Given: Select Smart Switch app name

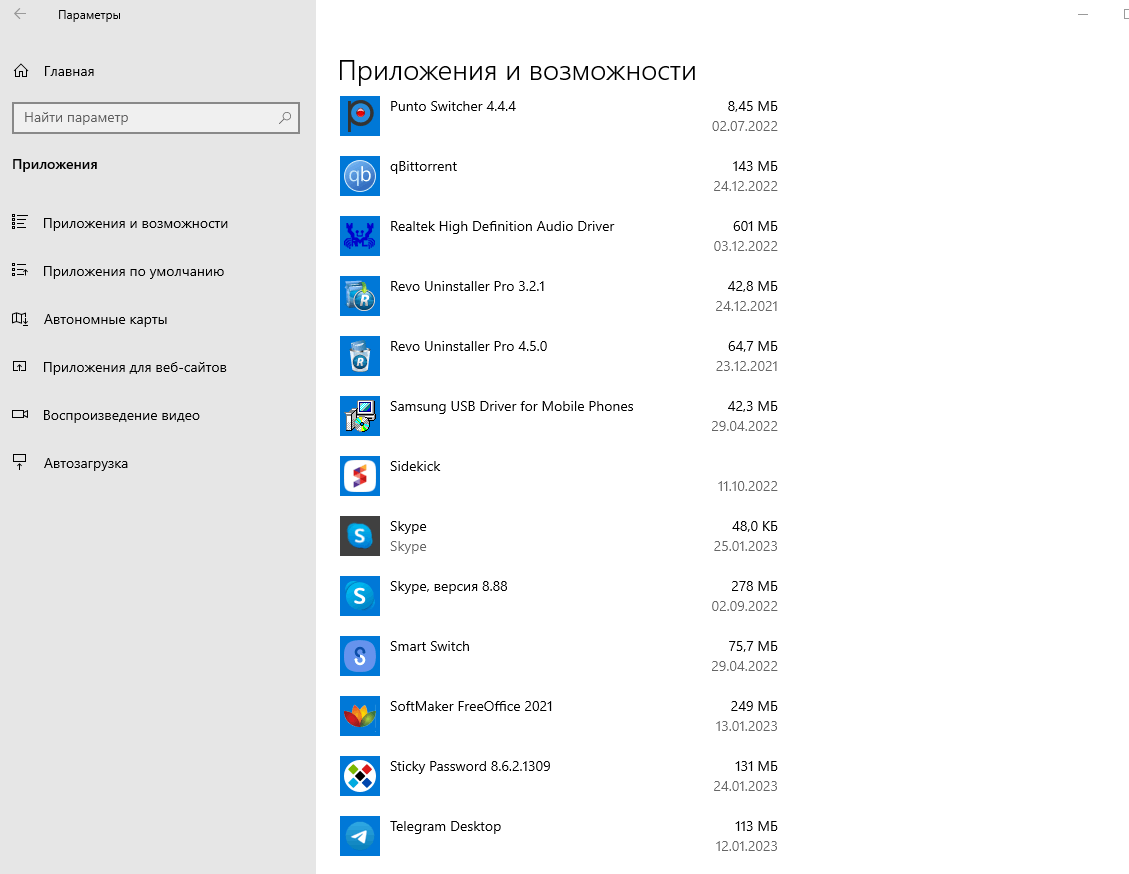Looking at the screenshot, I should [x=430, y=647].
